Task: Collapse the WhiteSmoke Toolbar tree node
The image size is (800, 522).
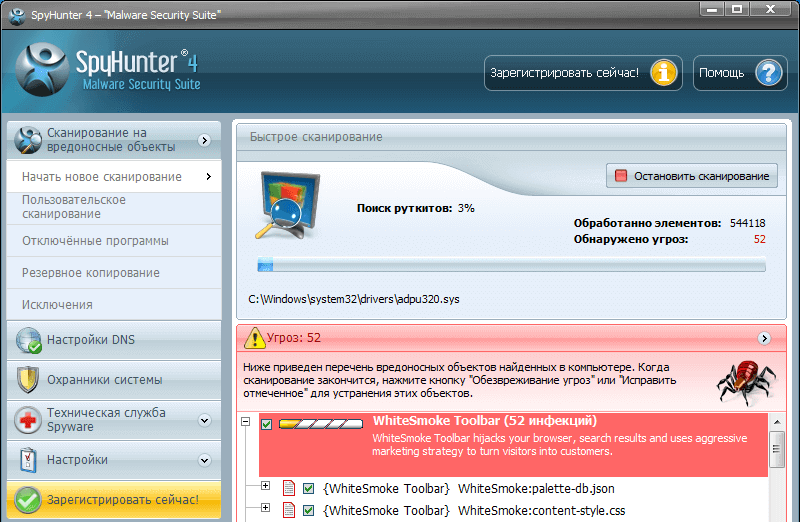Action: coord(246,421)
